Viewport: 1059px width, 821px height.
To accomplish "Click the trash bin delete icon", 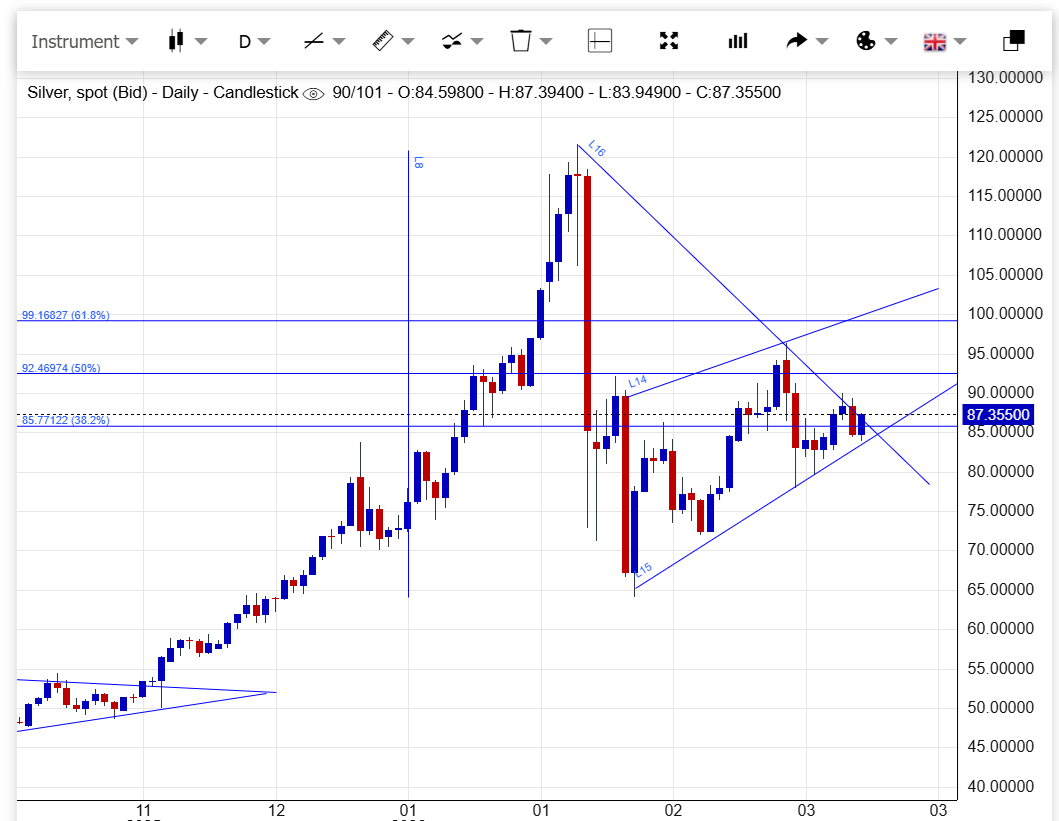I will [521, 41].
